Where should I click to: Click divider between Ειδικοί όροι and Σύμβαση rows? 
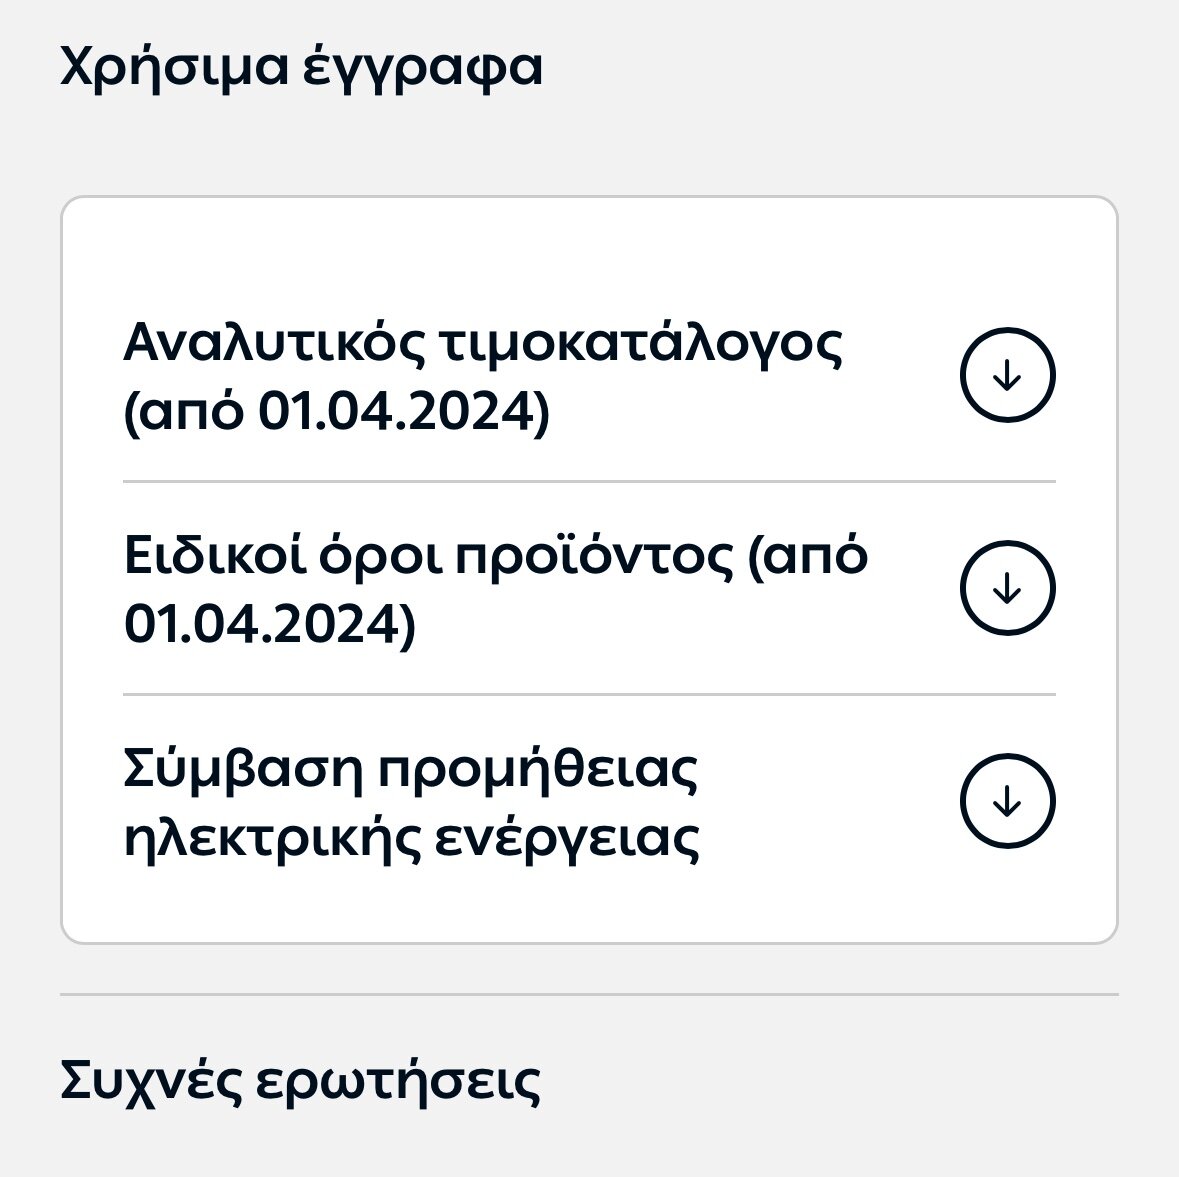click(590, 694)
